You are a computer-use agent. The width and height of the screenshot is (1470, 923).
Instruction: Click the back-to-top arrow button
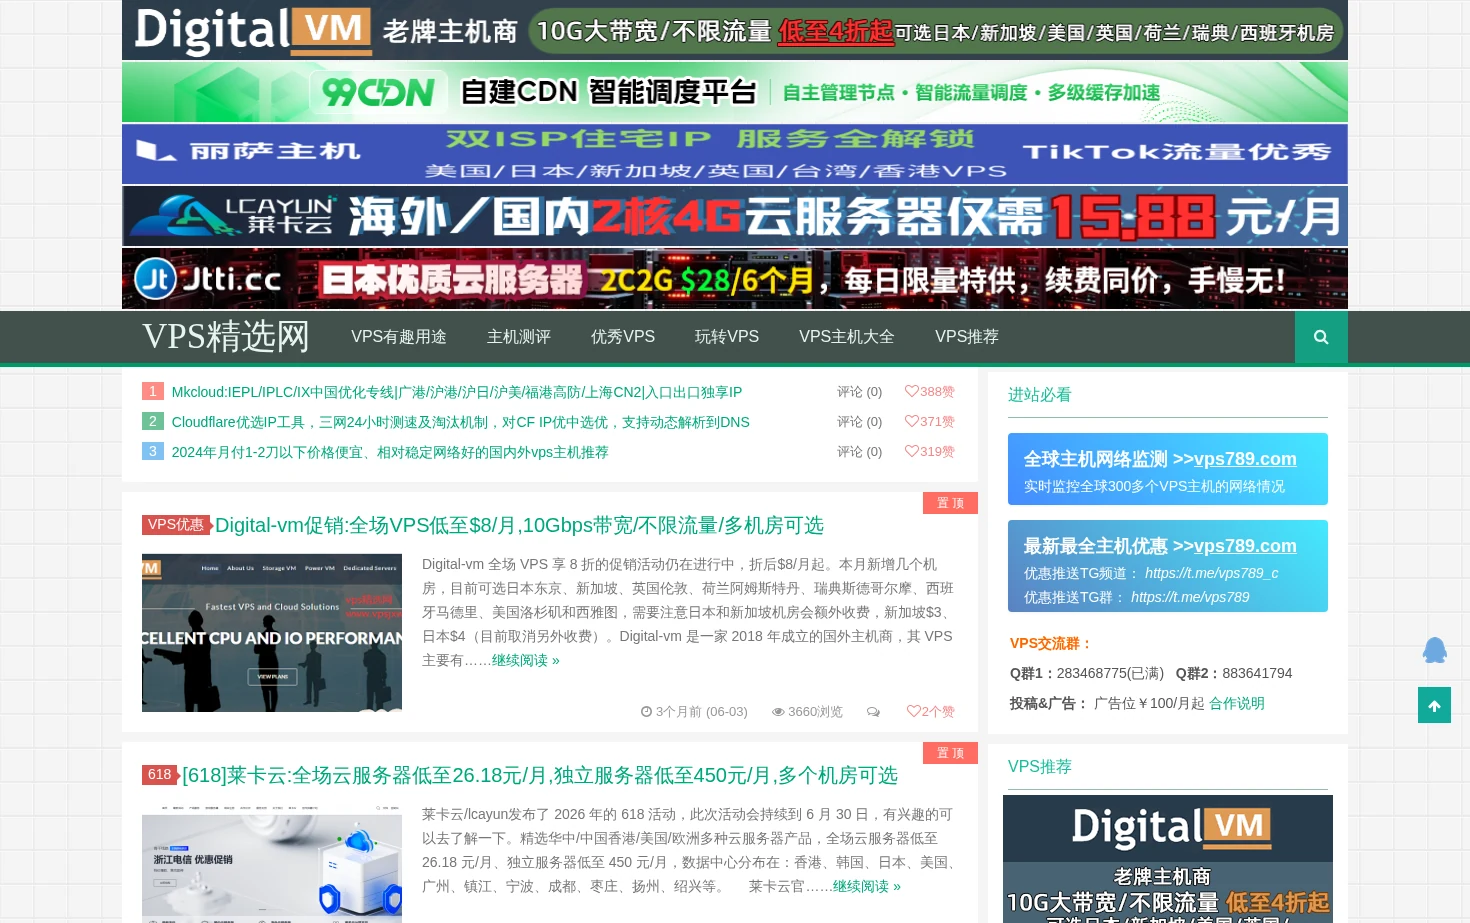coord(1434,705)
